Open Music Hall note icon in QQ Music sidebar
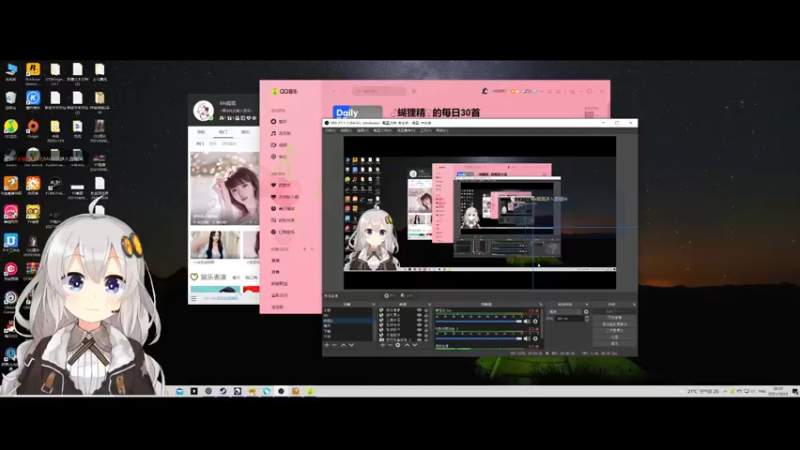Screen dimensions: 800x450 click(281, 133)
